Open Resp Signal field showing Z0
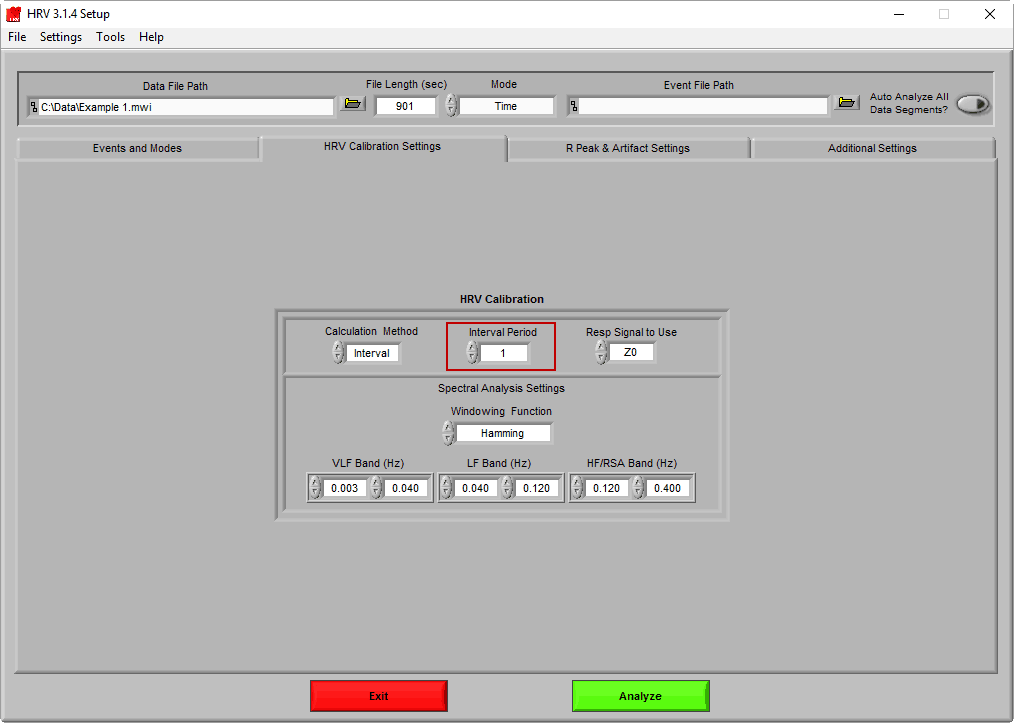The image size is (1014, 723). pyautogui.click(x=631, y=352)
